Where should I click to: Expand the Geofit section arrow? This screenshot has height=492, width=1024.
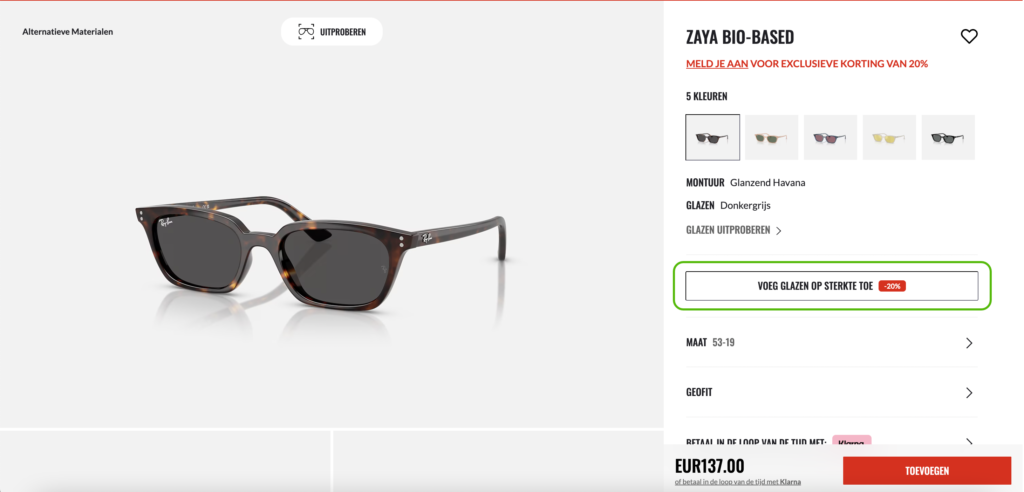[969, 393]
